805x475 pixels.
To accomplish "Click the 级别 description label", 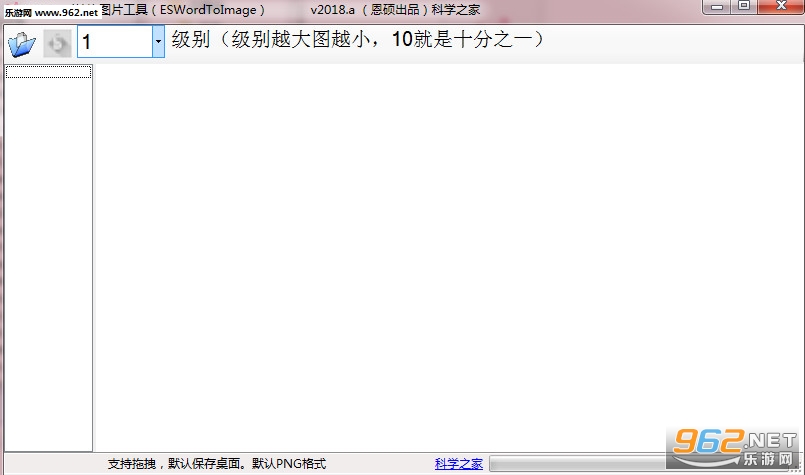I will [358, 40].
